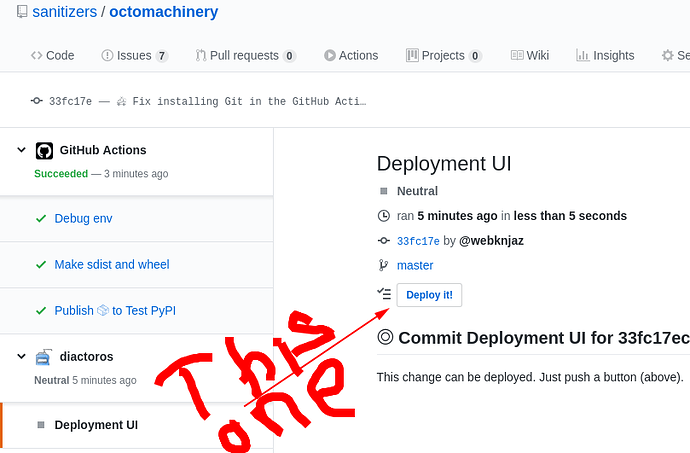Click the Wiki book icon
690x453 pixels.
[x=517, y=55]
